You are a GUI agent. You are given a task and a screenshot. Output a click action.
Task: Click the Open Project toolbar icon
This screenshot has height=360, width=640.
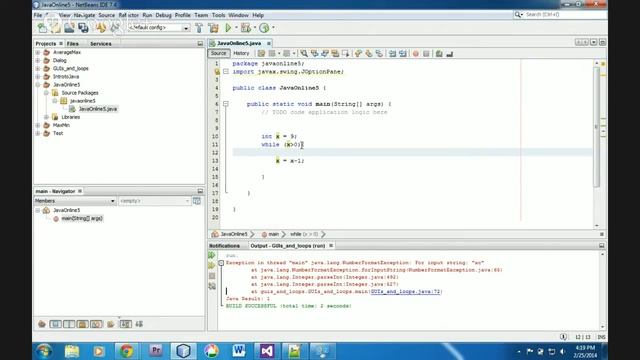[69, 28]
